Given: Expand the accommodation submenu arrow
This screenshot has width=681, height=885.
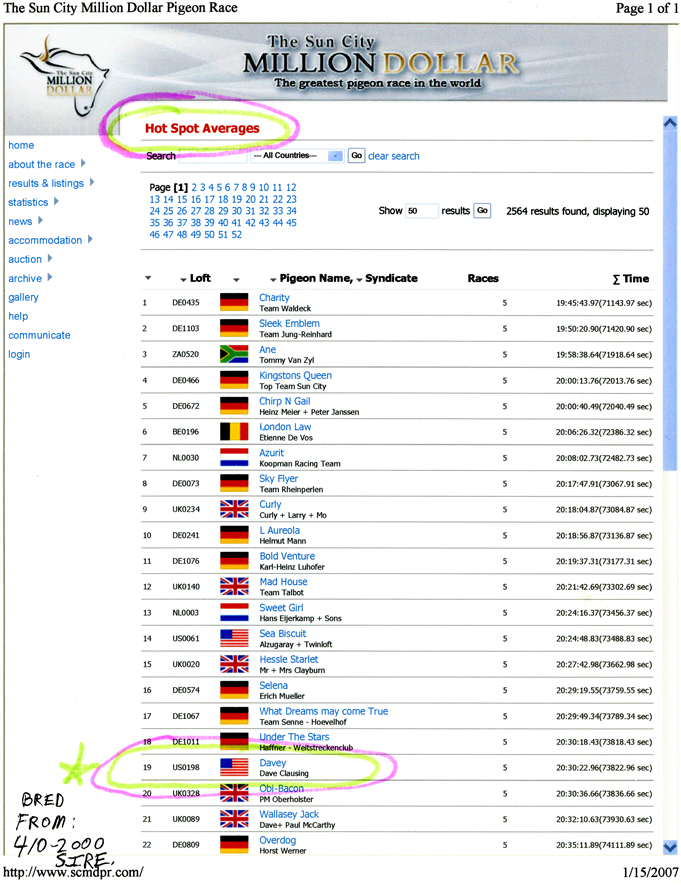Looking at the screenshot, I should pyautogui.click(x=91, y=240).
